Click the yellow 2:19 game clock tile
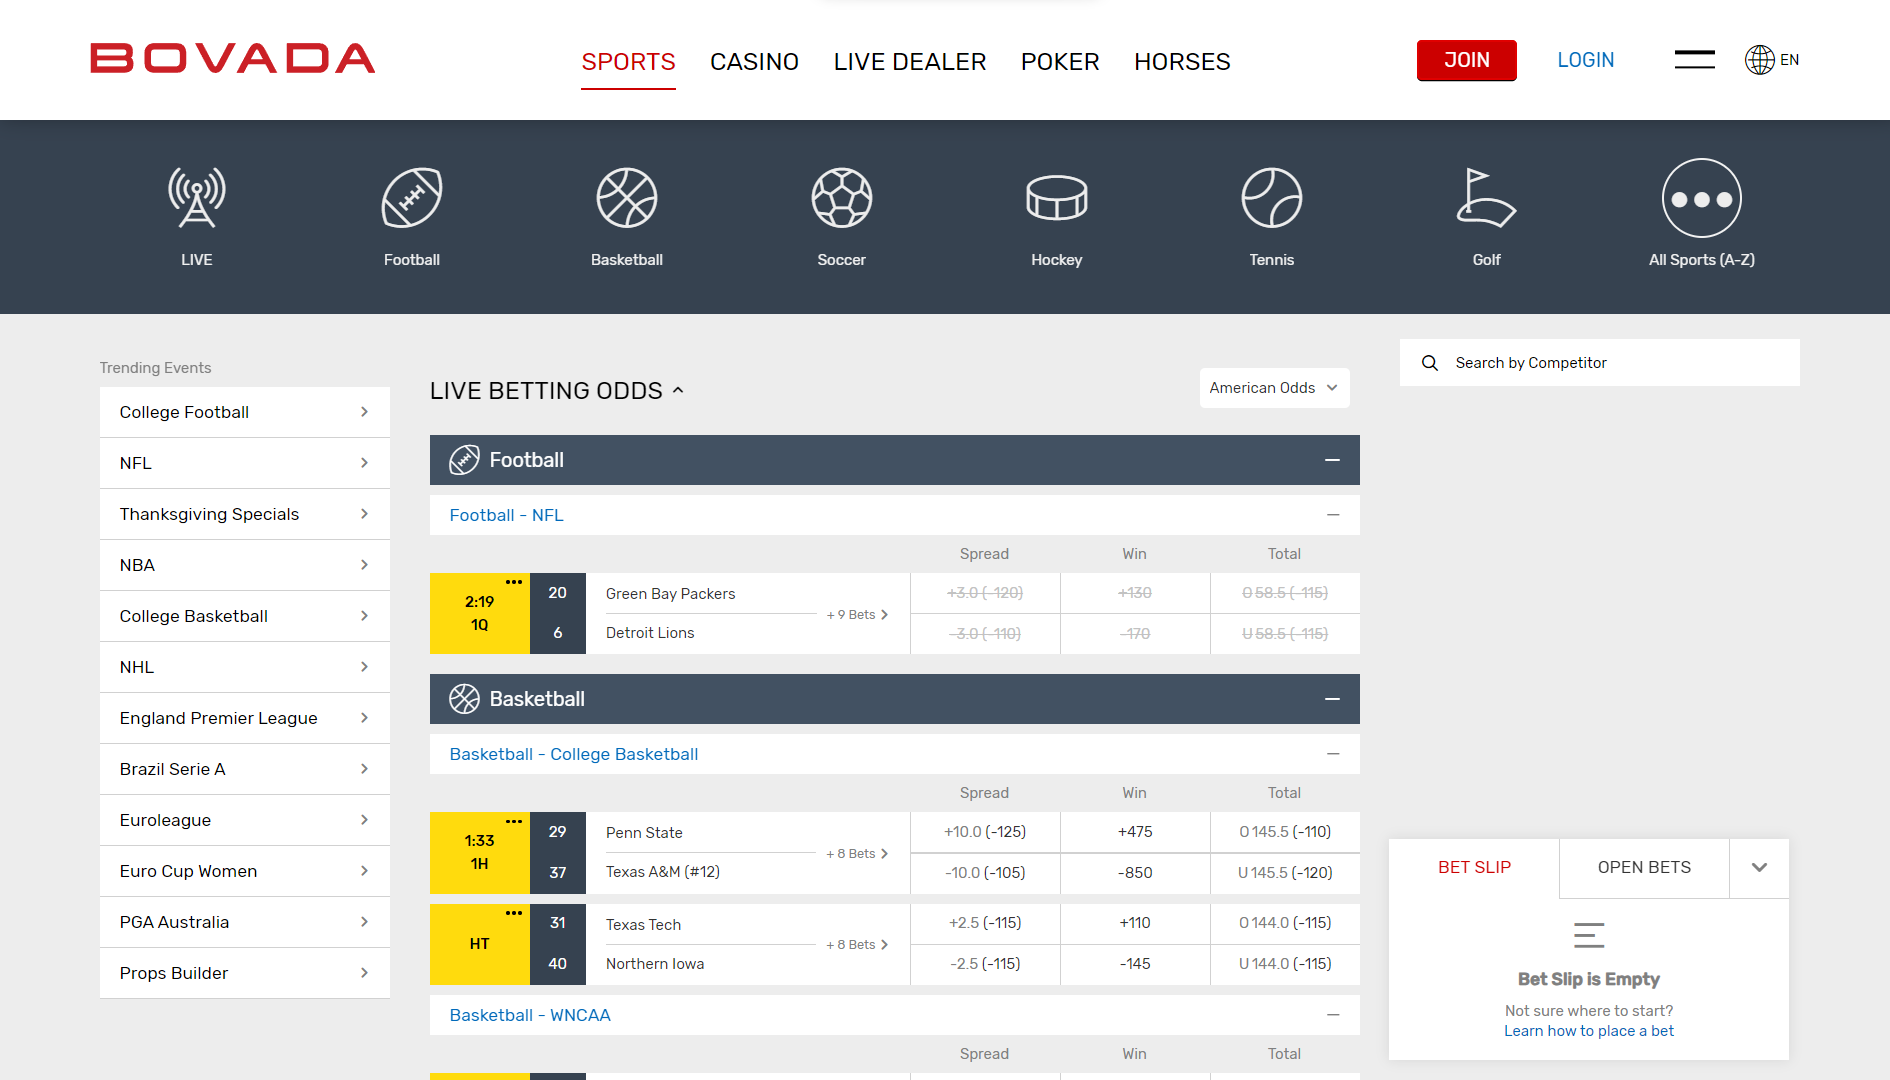This screenshot has width=1890, height=1080. point(479,614)
